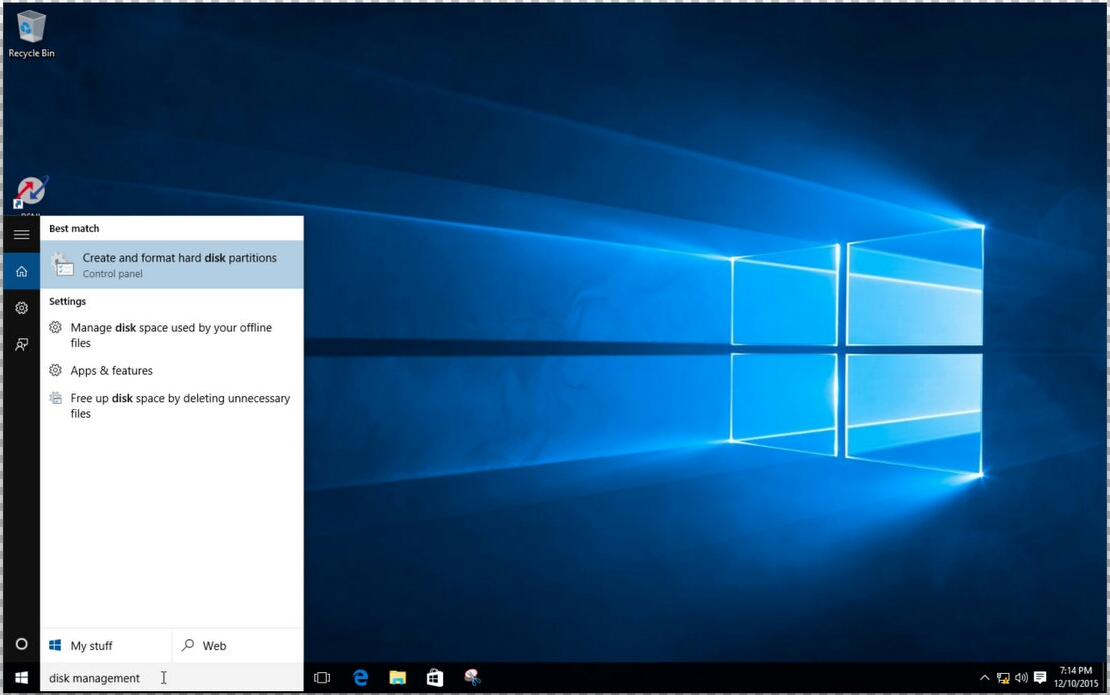Click the Cortana circle icon in sidebar
Screen dimensions: 1110x695
click(x=22, y=644)
